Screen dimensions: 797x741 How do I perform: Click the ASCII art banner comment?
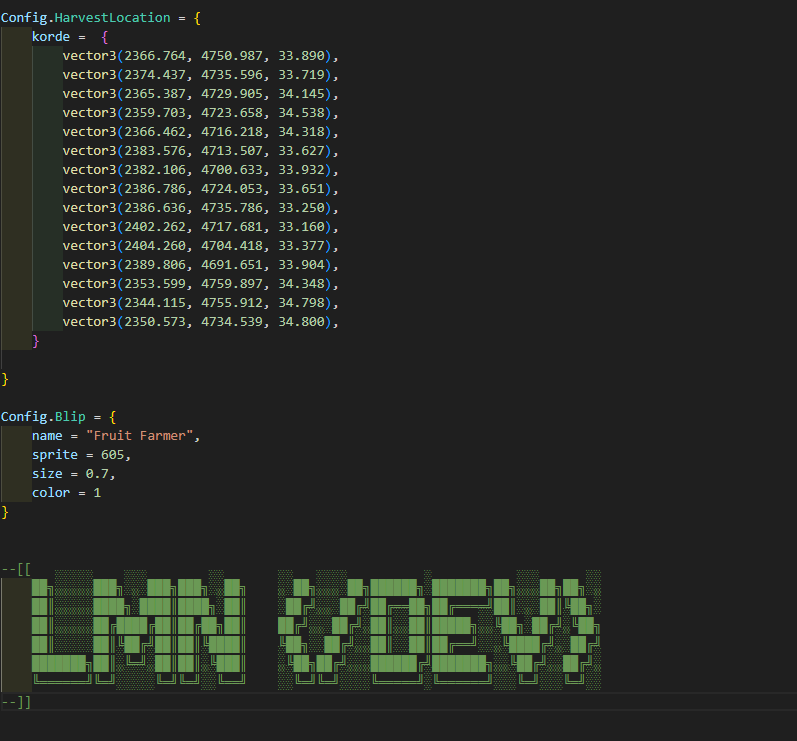[316, 630]
